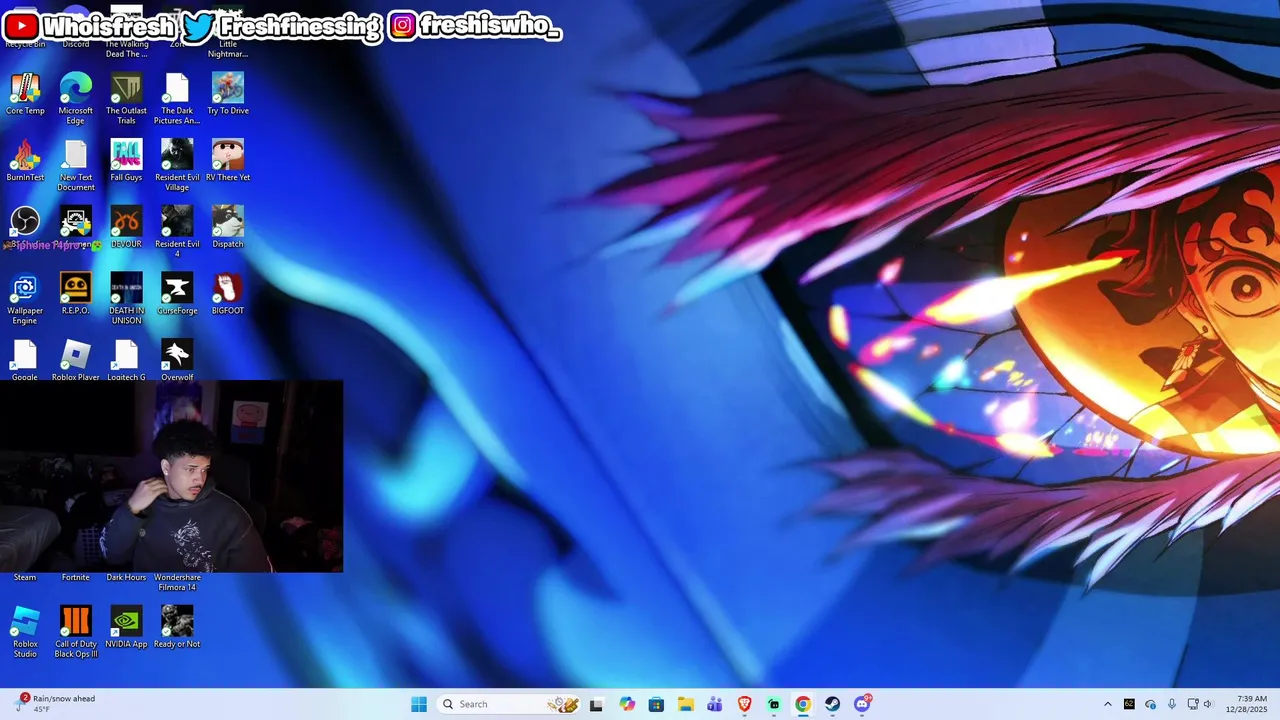Select the Wondershare Filmora 14 label

177,582
